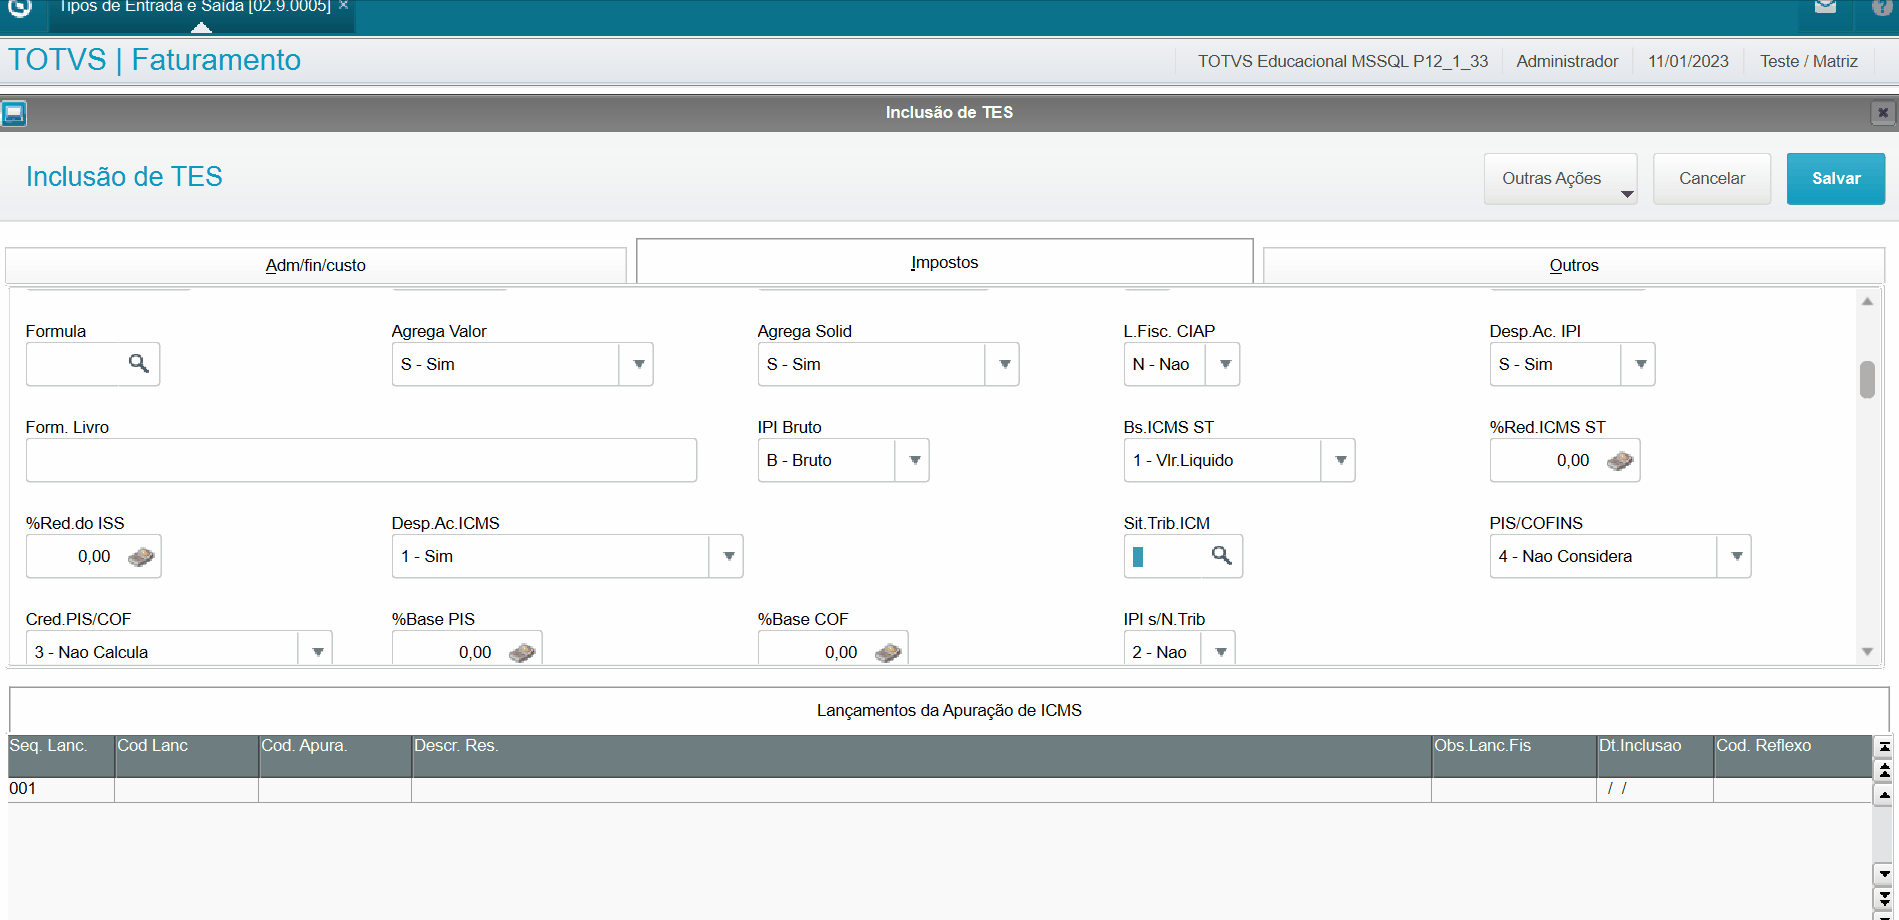Open the IPI s/N.Trib dropdown
The height and width of the screenshot is (920, 1899).
point(1219,650)
